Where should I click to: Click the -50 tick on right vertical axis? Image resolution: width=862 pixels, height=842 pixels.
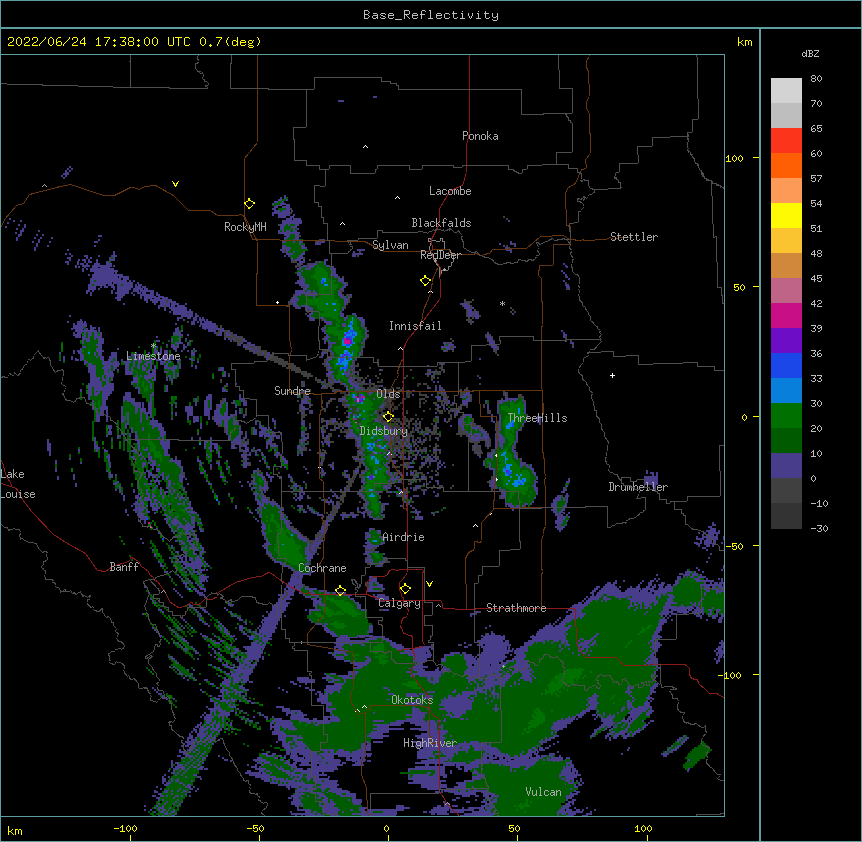point(734,546)
